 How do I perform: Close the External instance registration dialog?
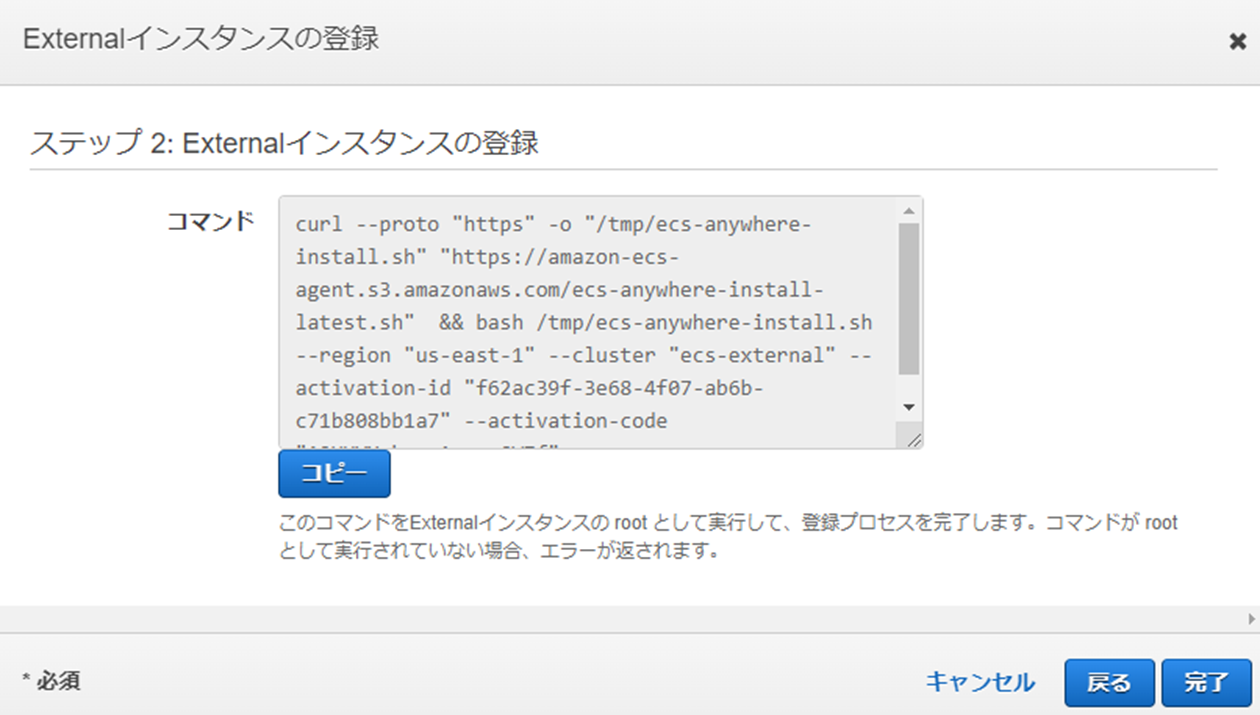pyautogui.click(x=1237, y=41)
